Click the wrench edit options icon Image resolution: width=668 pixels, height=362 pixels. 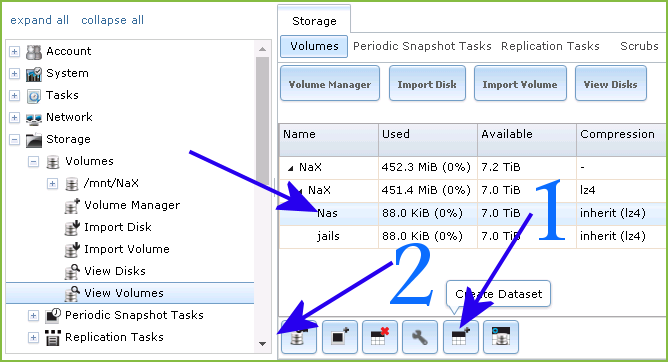click(x=420, y=337)
